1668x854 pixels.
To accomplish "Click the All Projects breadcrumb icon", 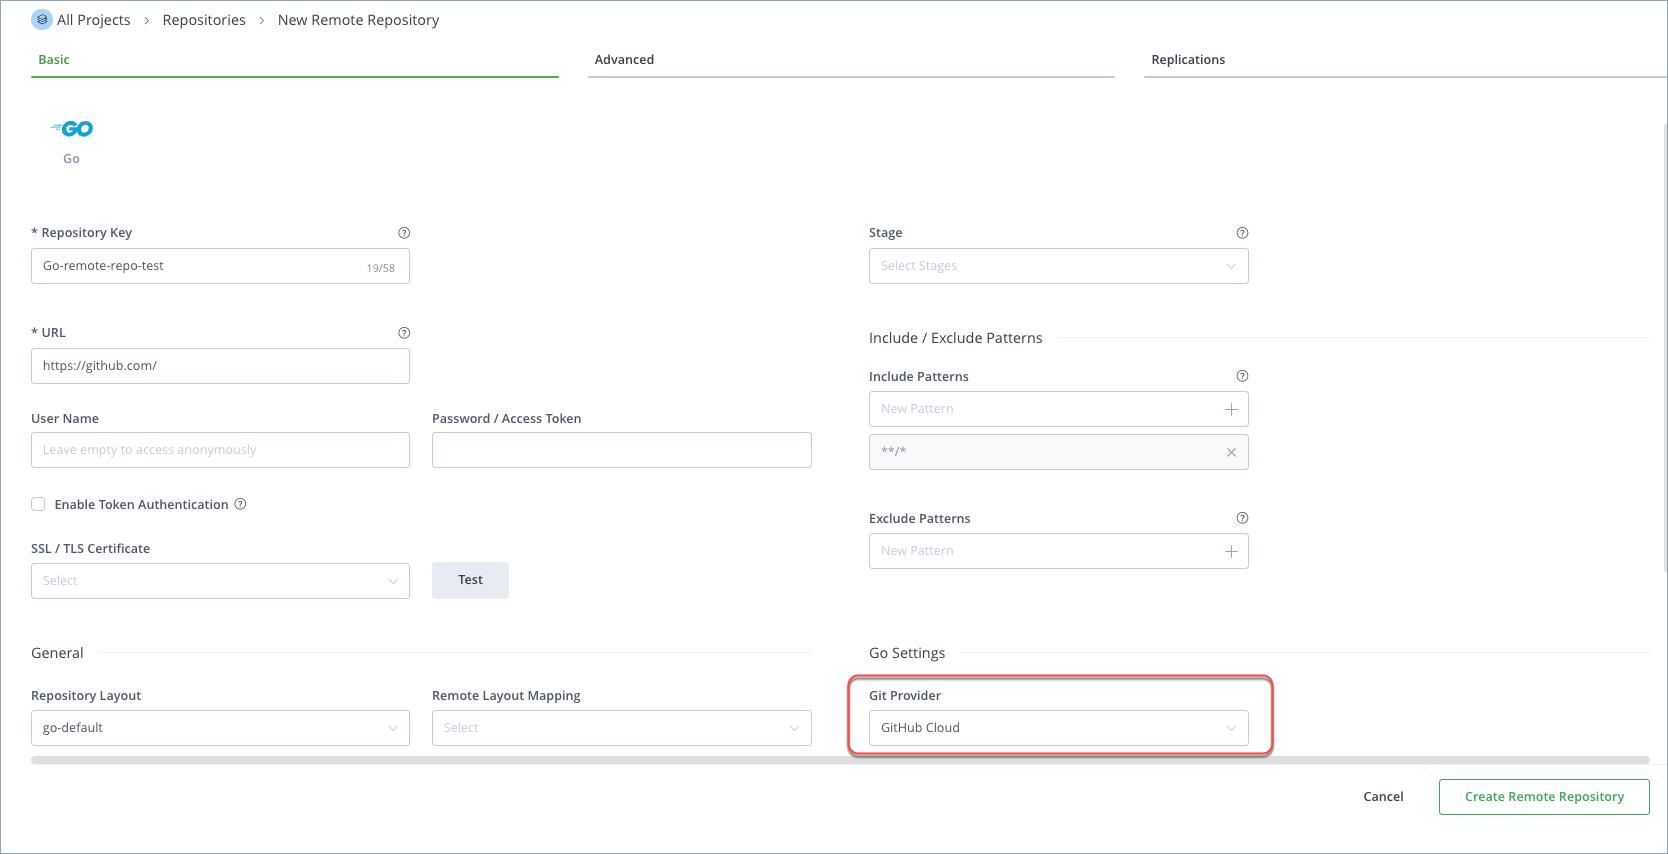I will 42,20.
